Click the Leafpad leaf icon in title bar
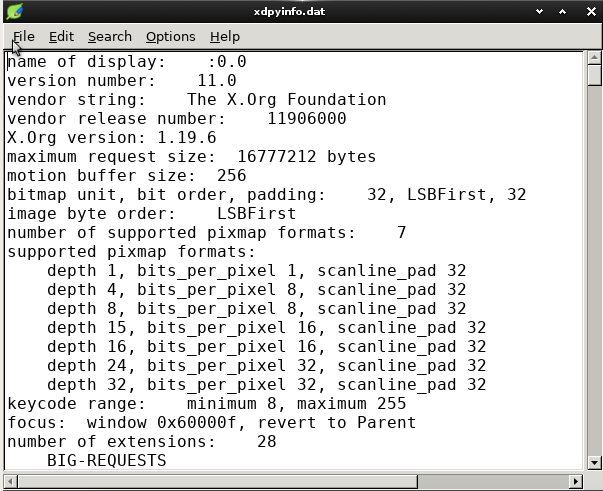 coord(12,11)
